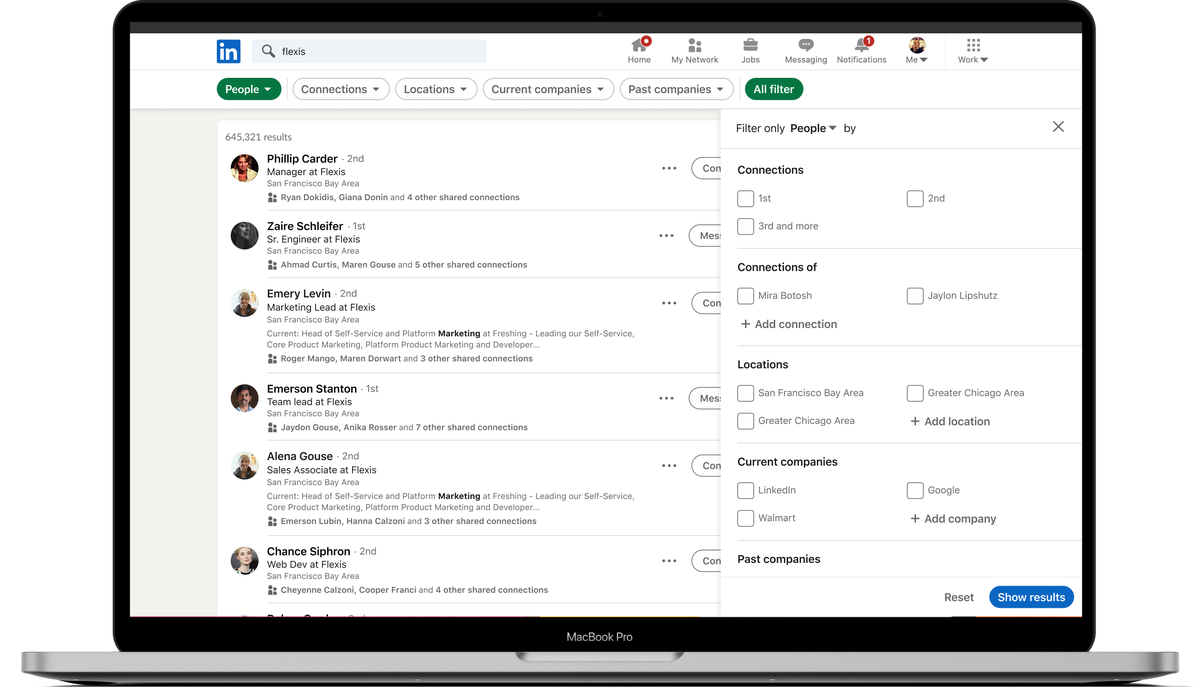Open more options for Emerson Stanton
This screenshot has height=688, width=1200.
point(666,398)
